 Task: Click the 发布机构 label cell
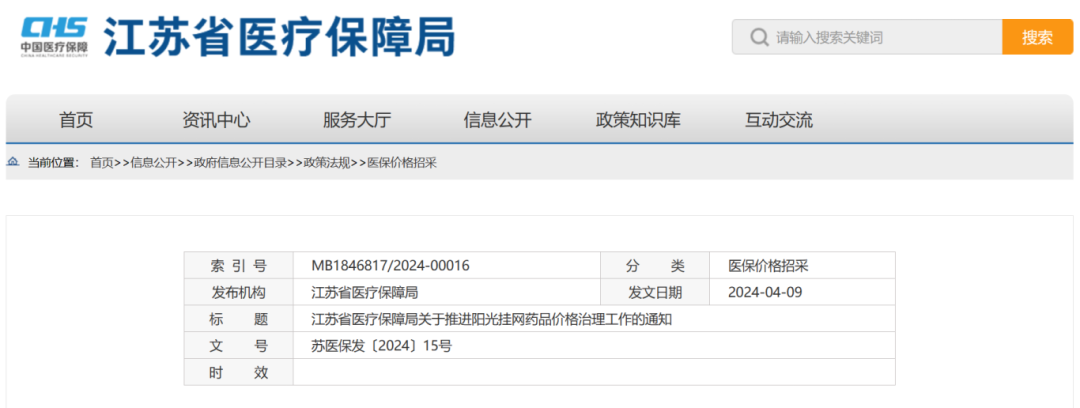click(238, 292)
